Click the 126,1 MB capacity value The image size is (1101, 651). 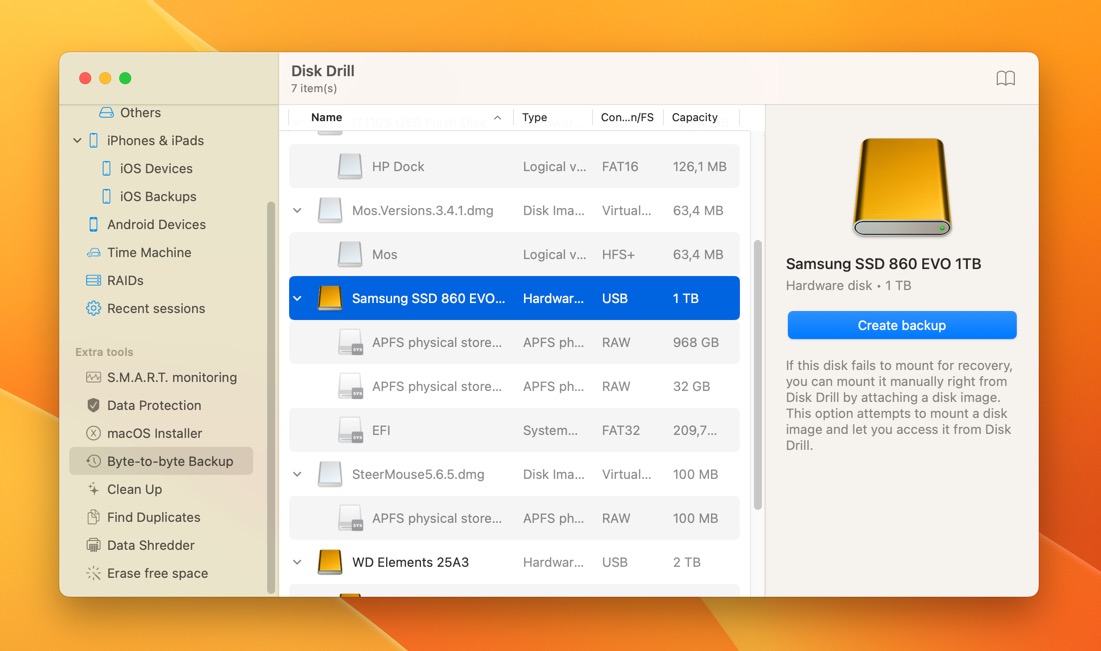click(x=699, y=166)
